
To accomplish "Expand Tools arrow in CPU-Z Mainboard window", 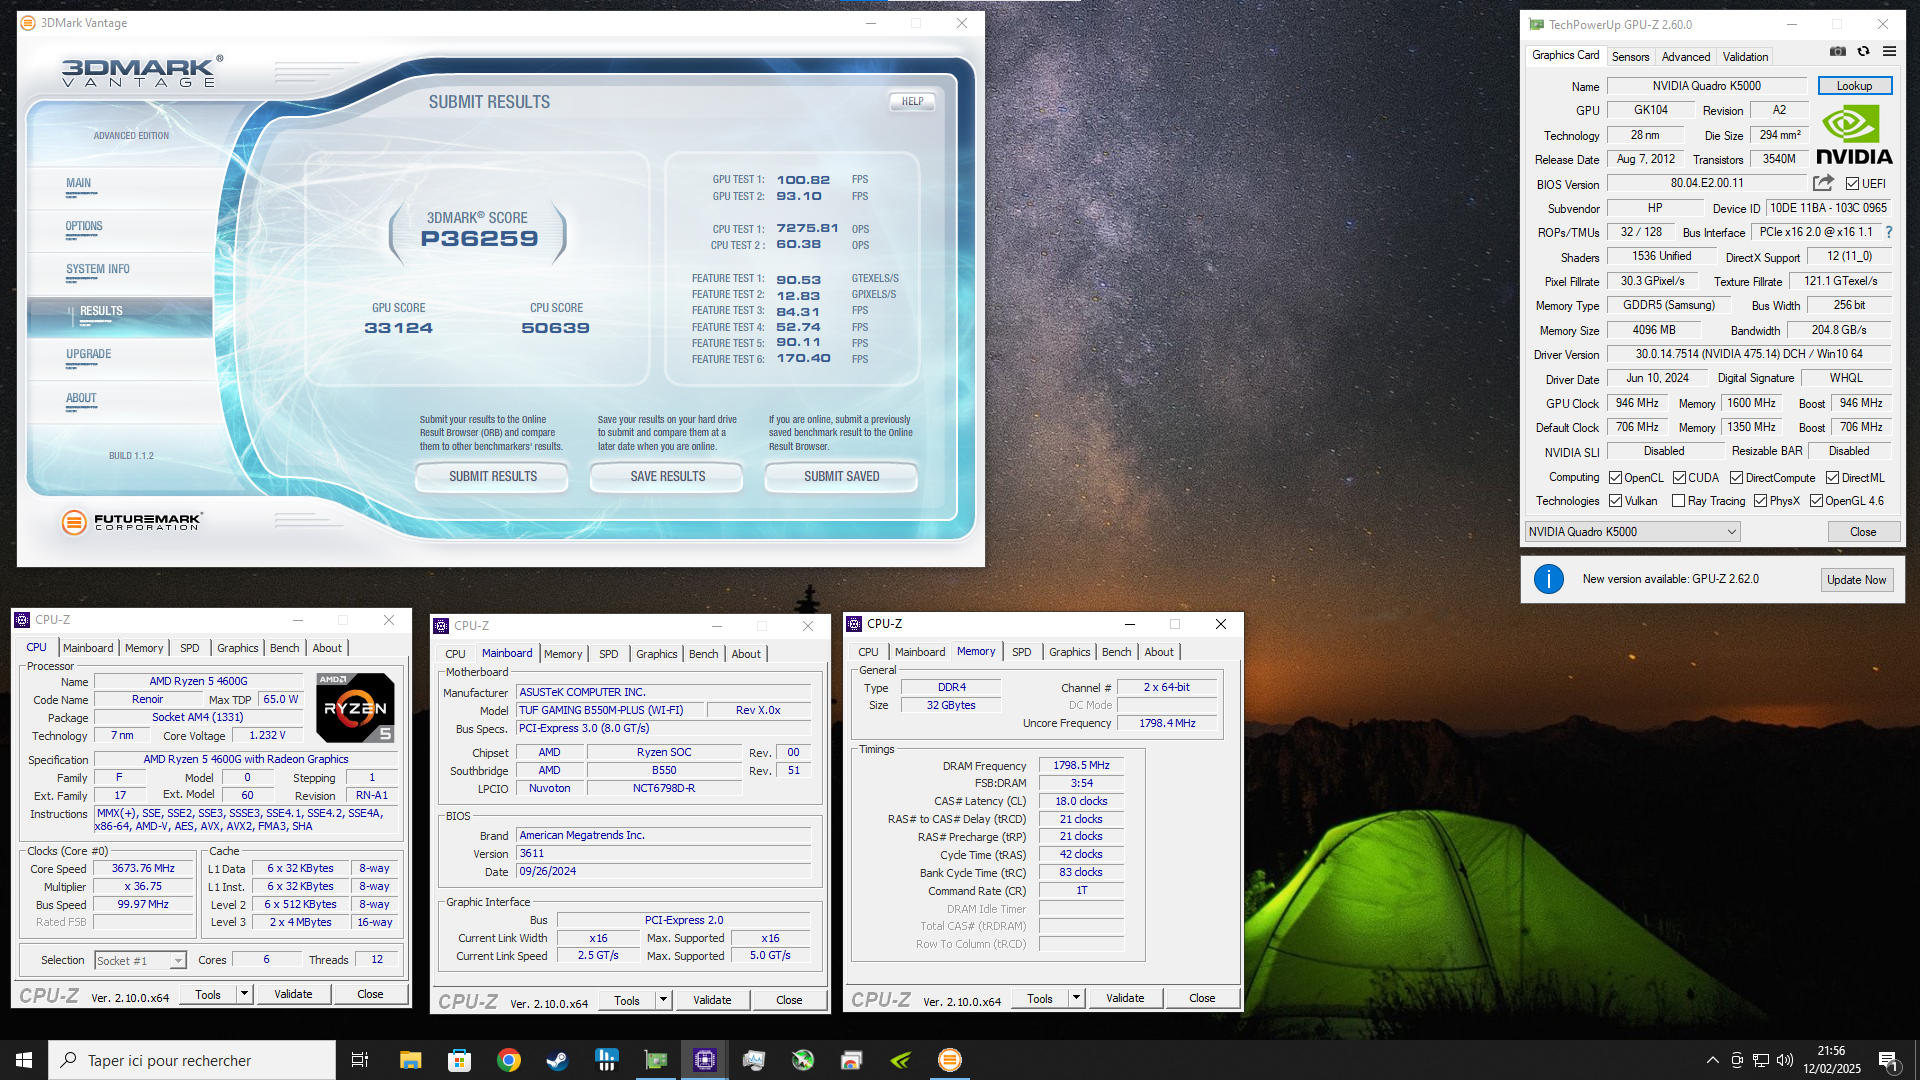I will 663,1000.
